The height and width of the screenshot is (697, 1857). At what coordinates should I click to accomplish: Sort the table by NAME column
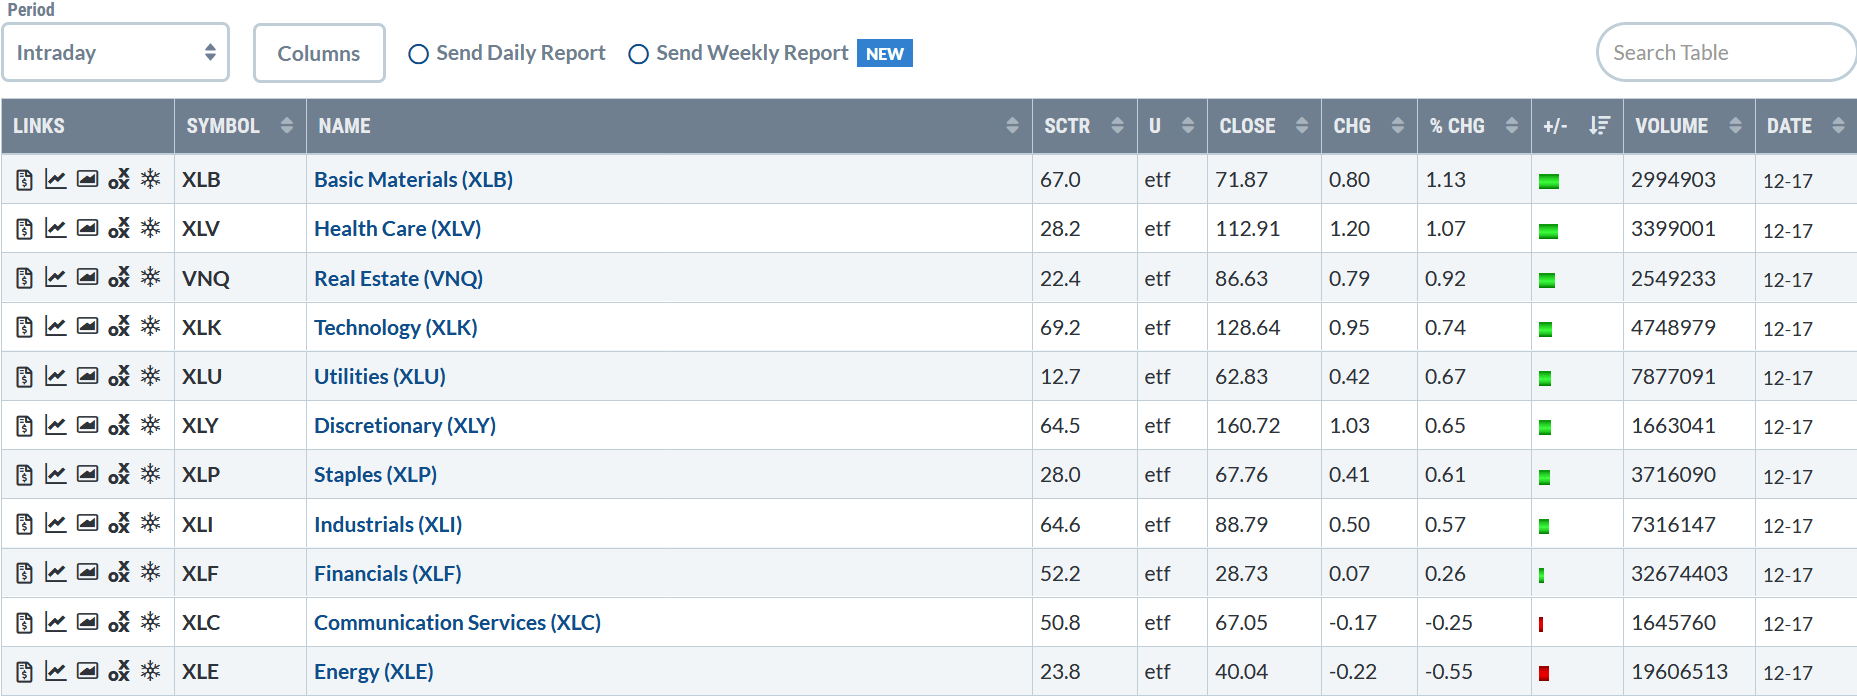tap(669, 126)
